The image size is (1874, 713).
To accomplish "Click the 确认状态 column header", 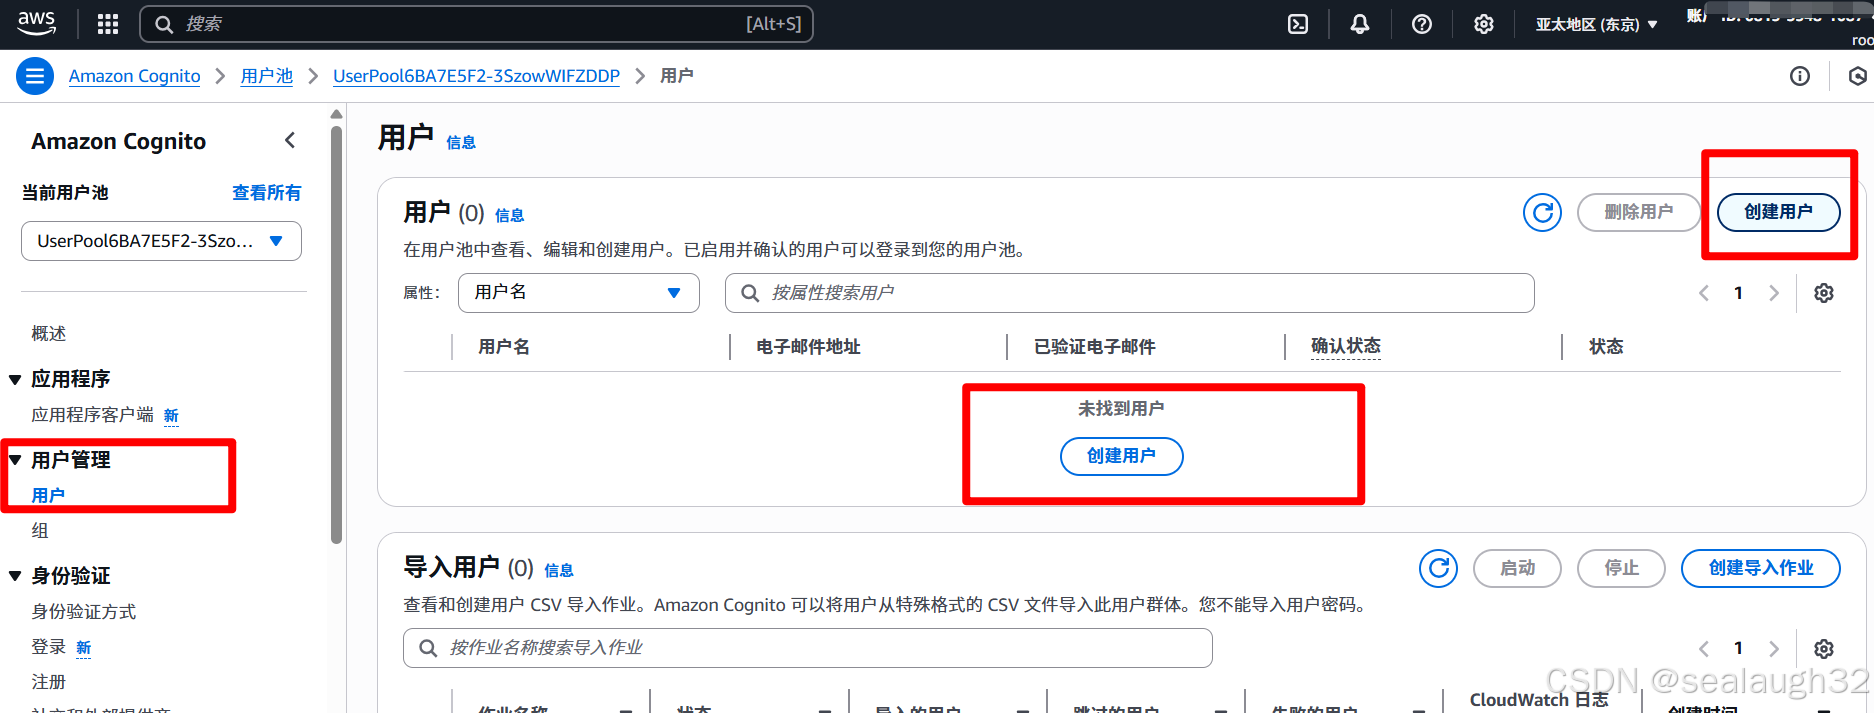I will (1345, 346).
